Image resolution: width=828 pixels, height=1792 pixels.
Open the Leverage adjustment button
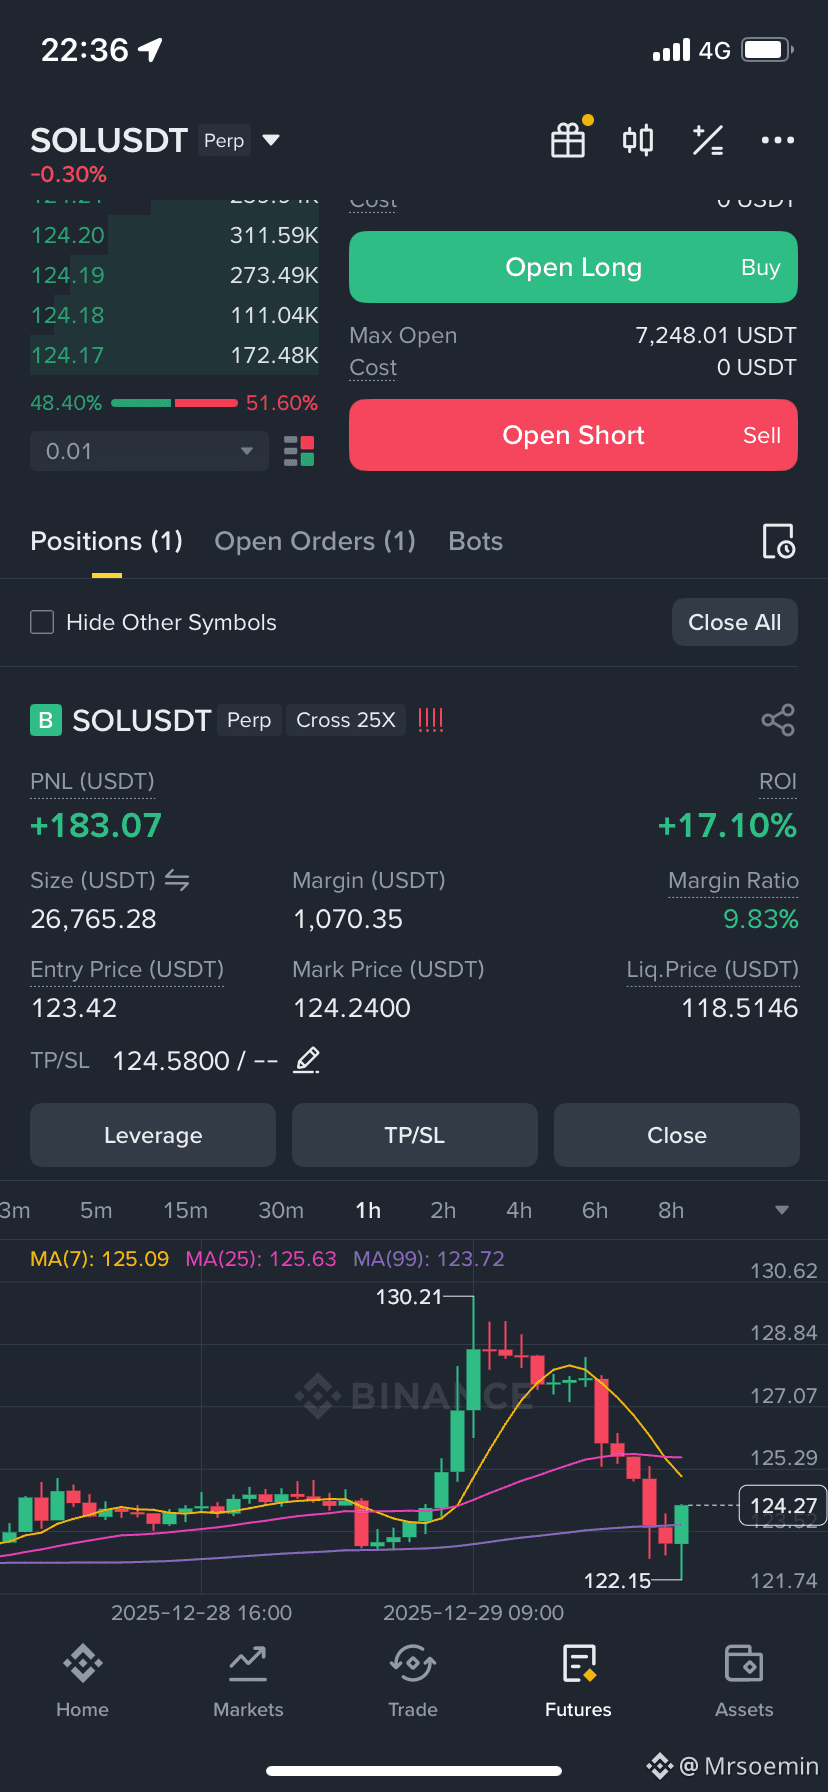[x=153, y=1135]
